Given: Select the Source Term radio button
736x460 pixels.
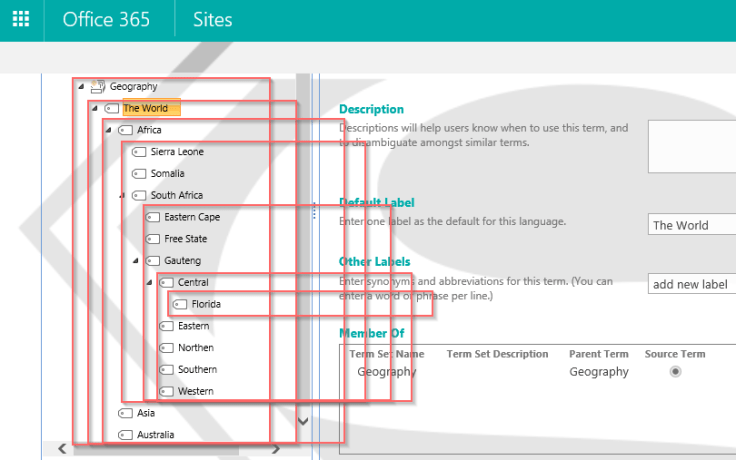Looking at the screenshot, I should (676, 372).
